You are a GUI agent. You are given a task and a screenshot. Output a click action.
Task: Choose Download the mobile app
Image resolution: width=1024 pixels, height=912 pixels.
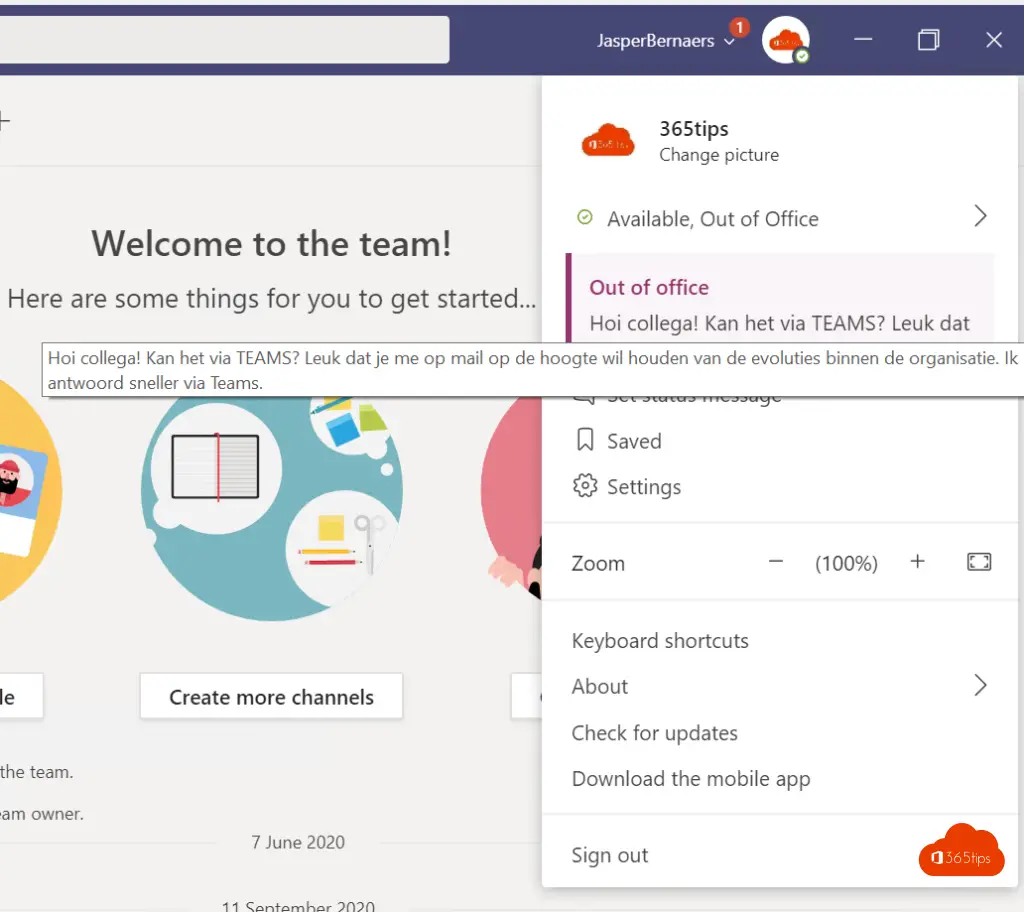[x=690, y=779]
